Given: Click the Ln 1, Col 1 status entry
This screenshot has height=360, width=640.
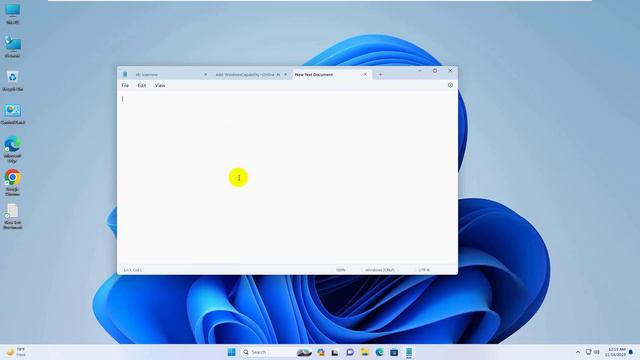Looking at the screenshot, I should coord(133,270).
